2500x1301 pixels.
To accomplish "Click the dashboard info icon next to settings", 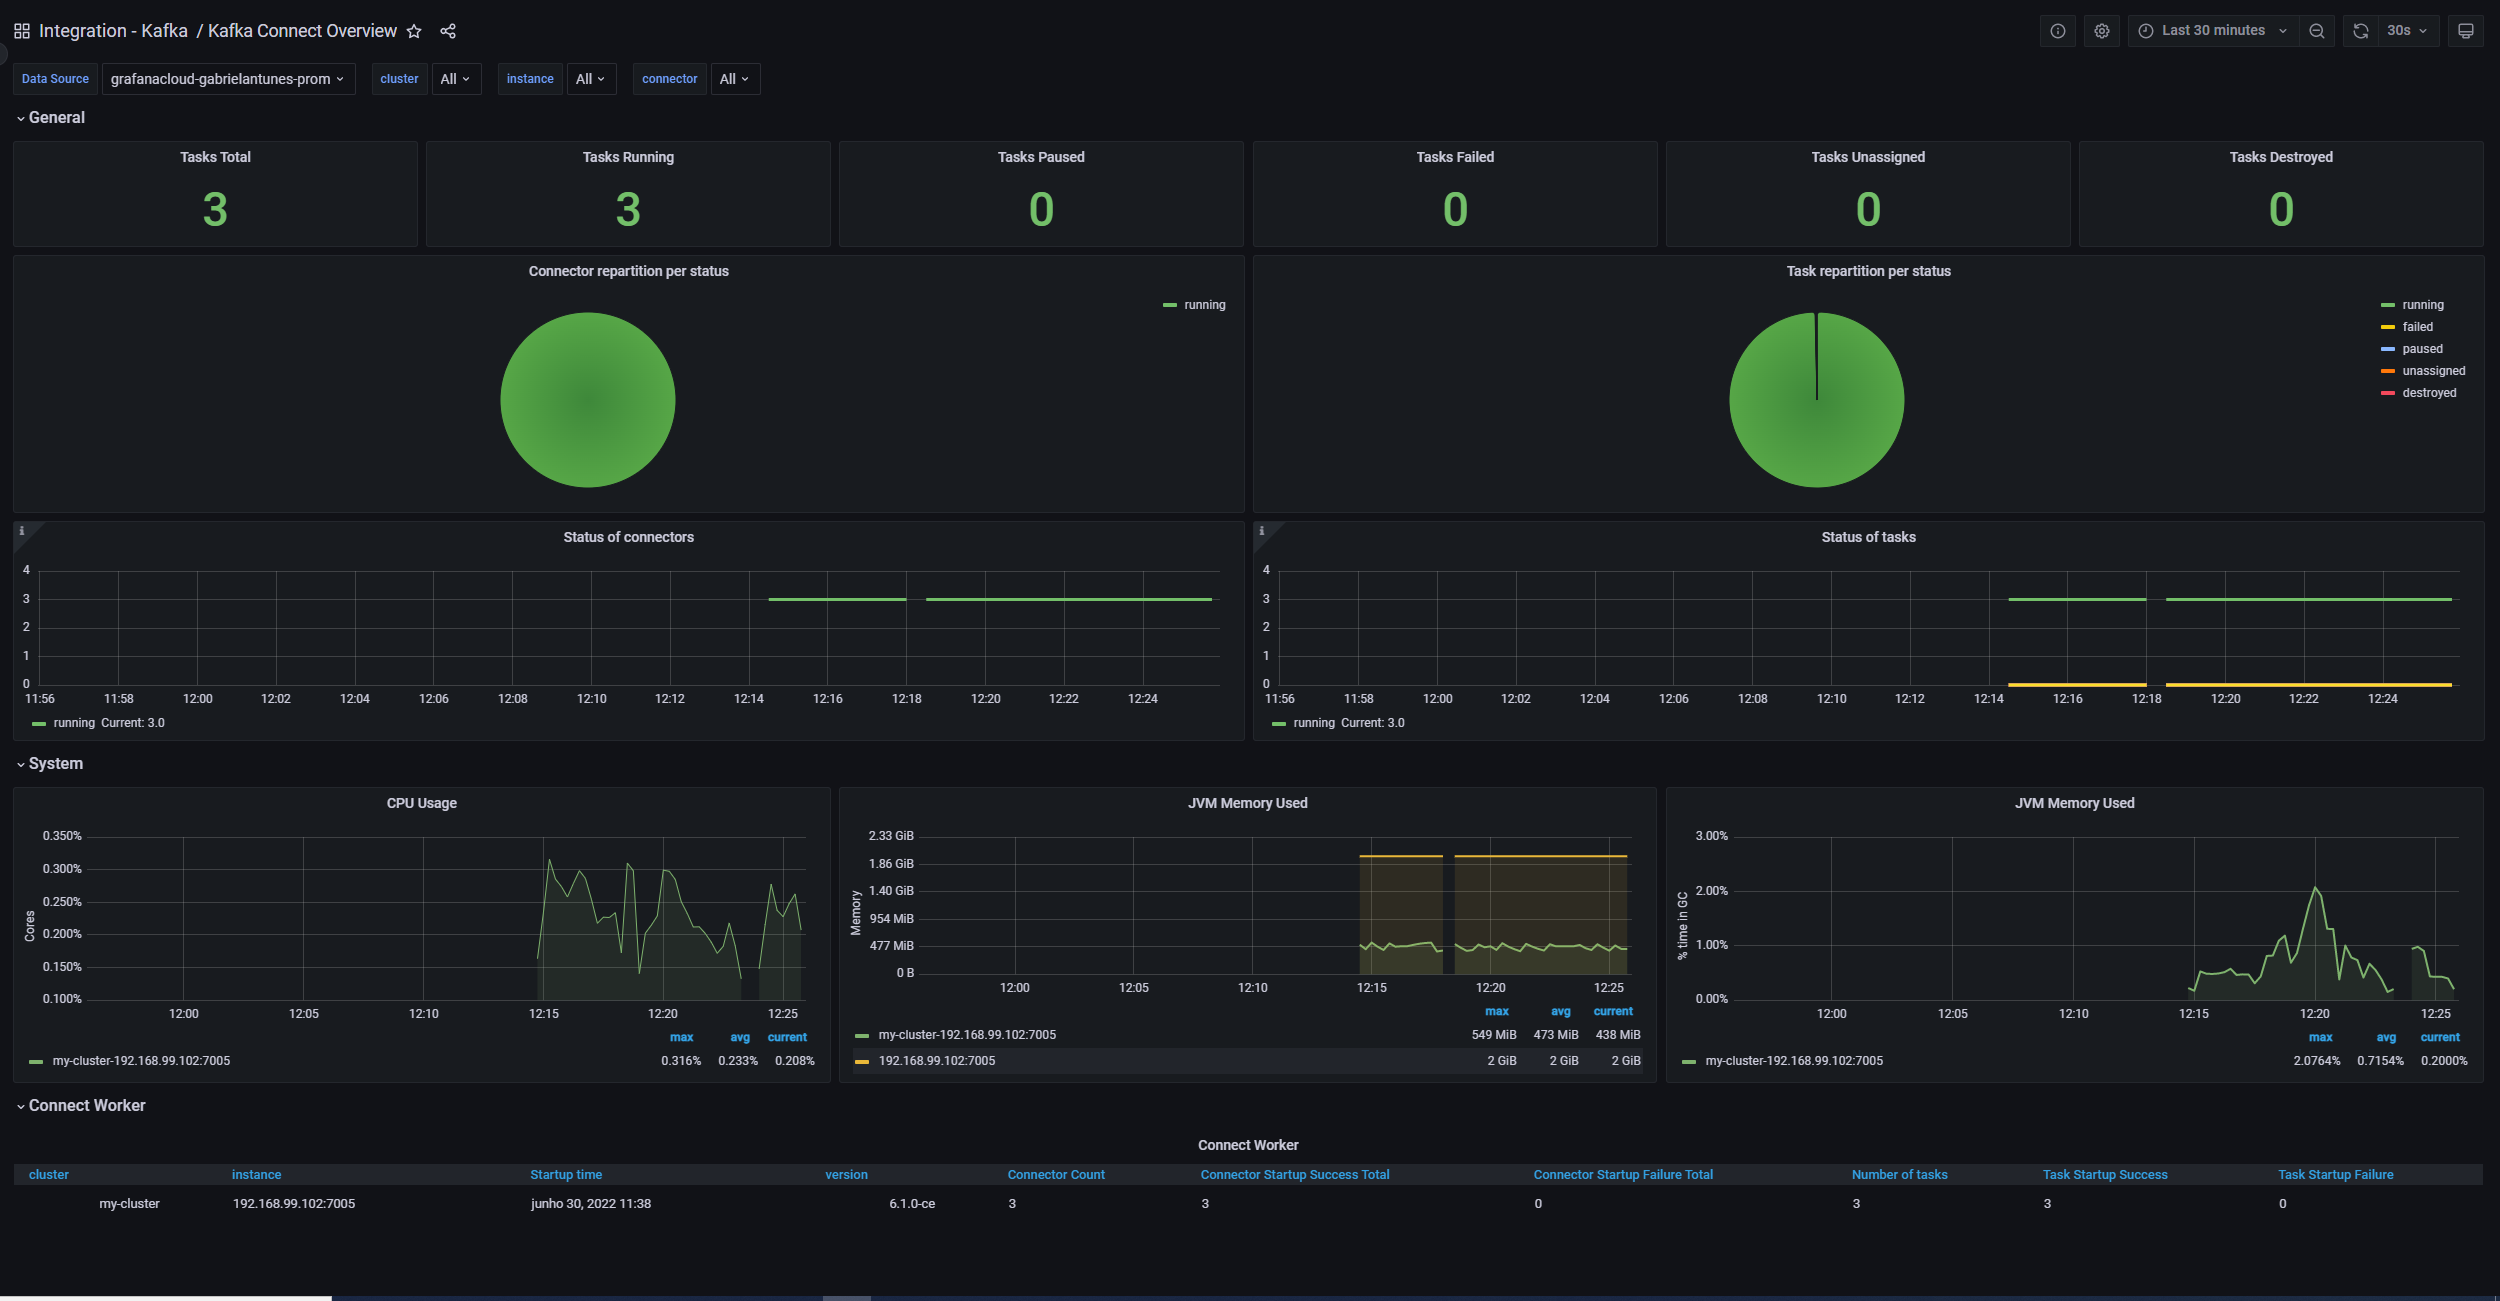I will [x=2058, y=31].
